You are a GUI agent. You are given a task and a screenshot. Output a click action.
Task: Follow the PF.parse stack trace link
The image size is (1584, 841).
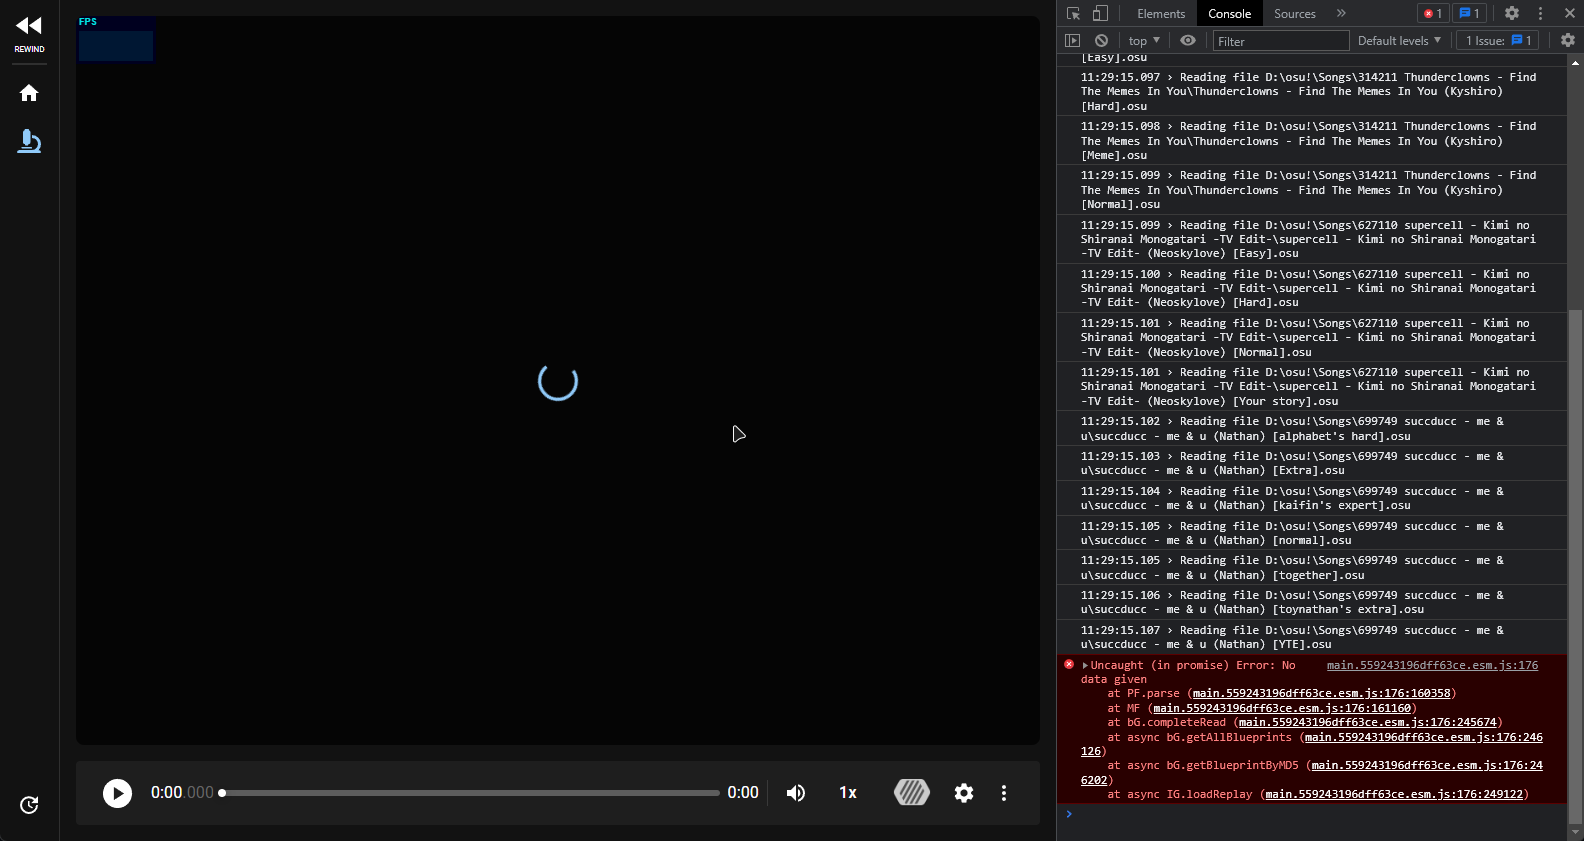pos(1321,694)
